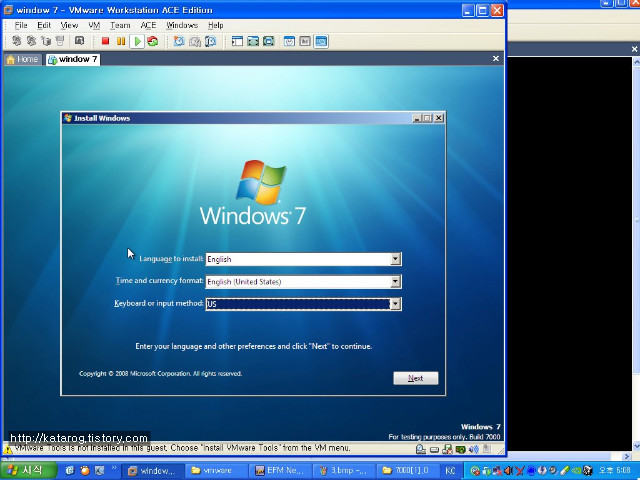Open the EFM Ne... taskbar item
This screenshot has width=640, height=480.
[280, 471]
